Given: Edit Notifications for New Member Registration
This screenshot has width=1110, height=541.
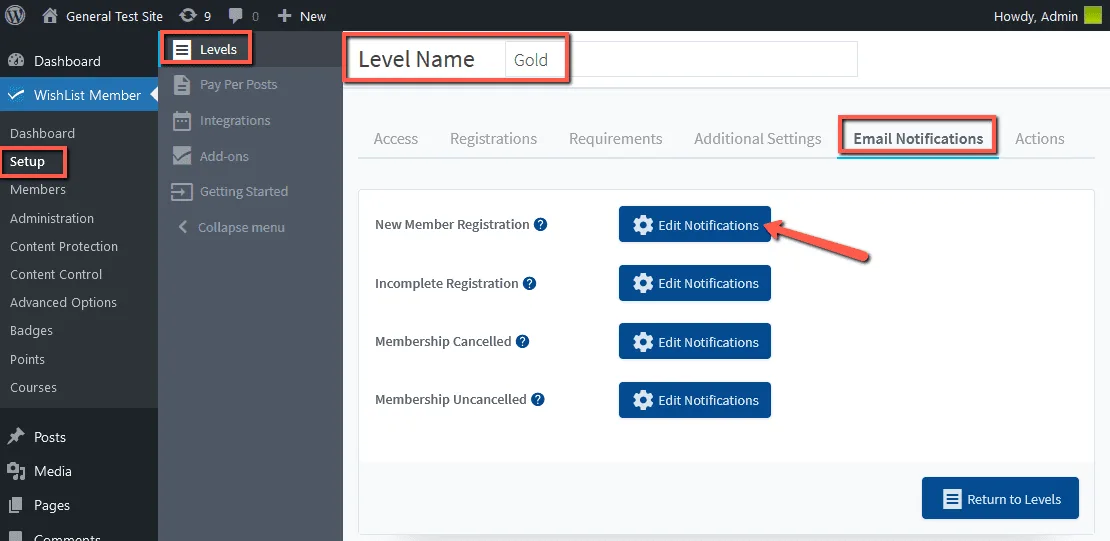Looking at the screenshot, I should coord(694,224).
